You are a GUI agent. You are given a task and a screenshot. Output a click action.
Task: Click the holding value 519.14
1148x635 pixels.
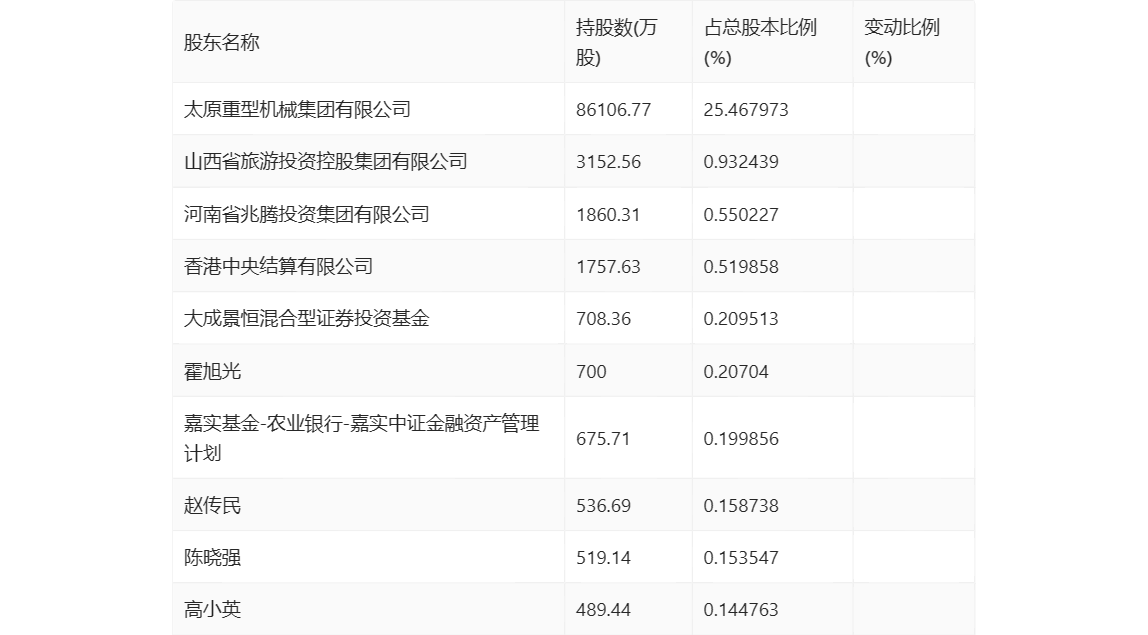point(603,557)
